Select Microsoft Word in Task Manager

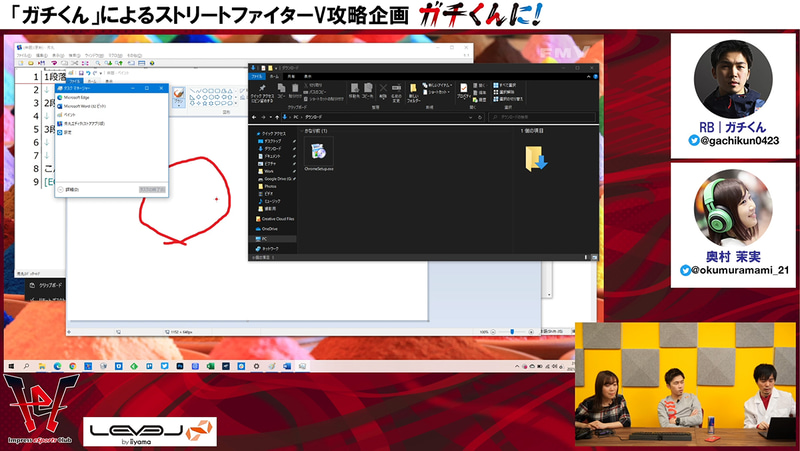point(111,106)
